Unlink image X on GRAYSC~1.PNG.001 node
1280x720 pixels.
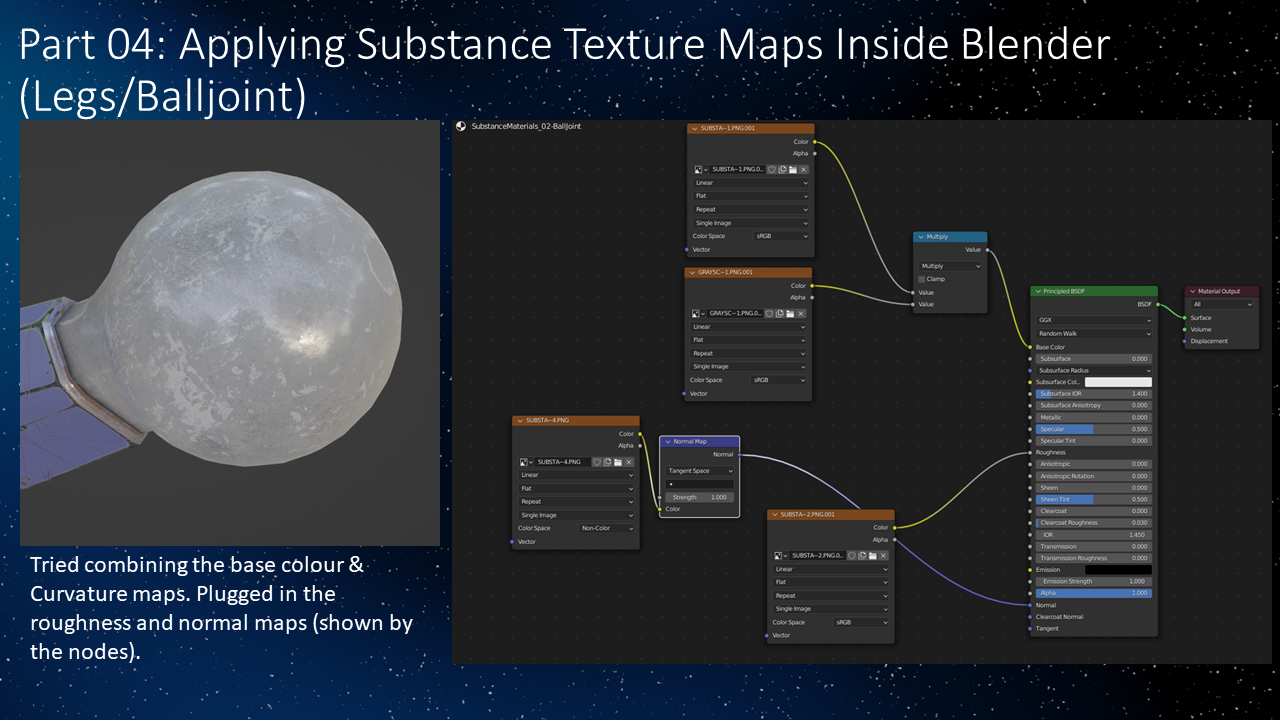(x=801, y=314)
